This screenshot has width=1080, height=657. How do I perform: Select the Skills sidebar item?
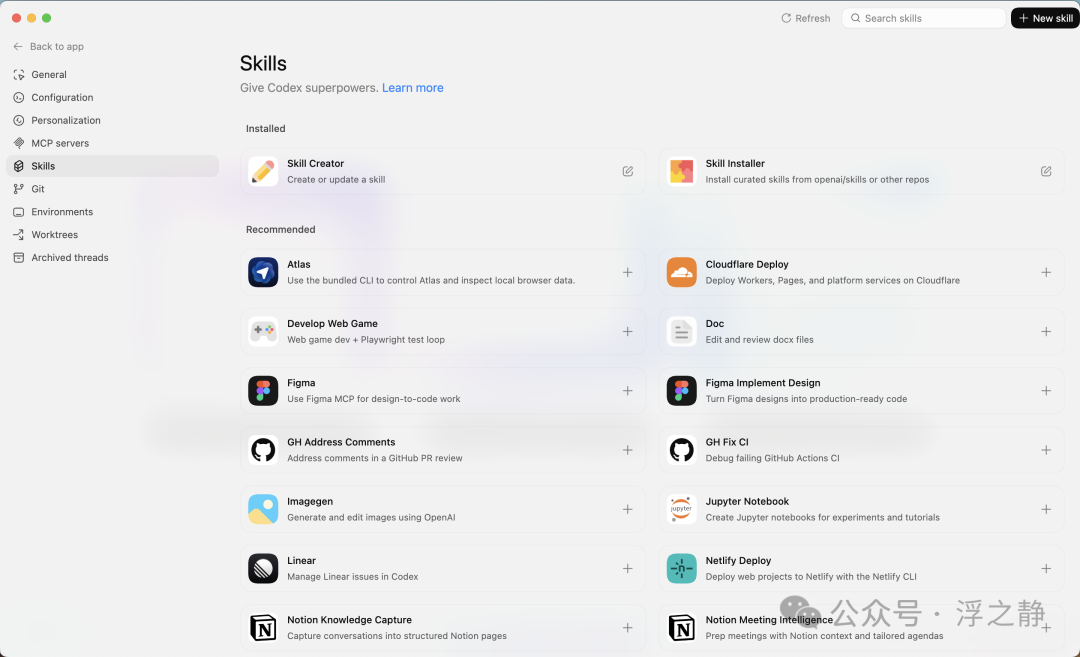tap(112, 166)
